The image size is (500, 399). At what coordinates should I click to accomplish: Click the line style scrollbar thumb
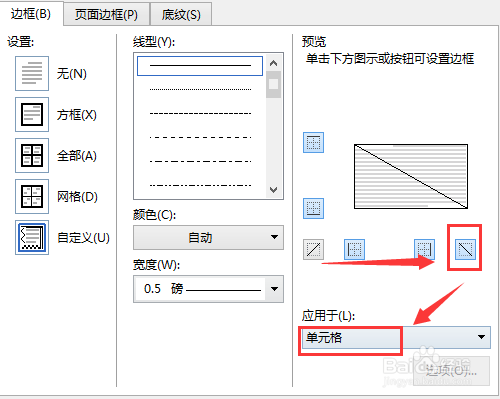pos(274,84)
